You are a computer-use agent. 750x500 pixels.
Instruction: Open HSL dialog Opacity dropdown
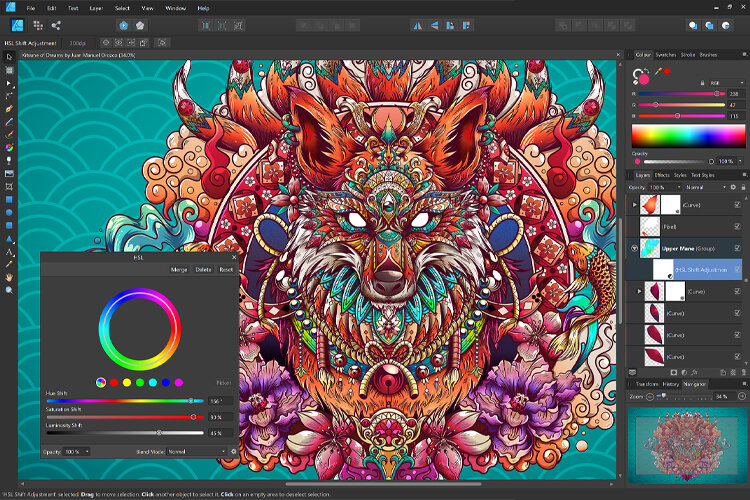[77, 452]
